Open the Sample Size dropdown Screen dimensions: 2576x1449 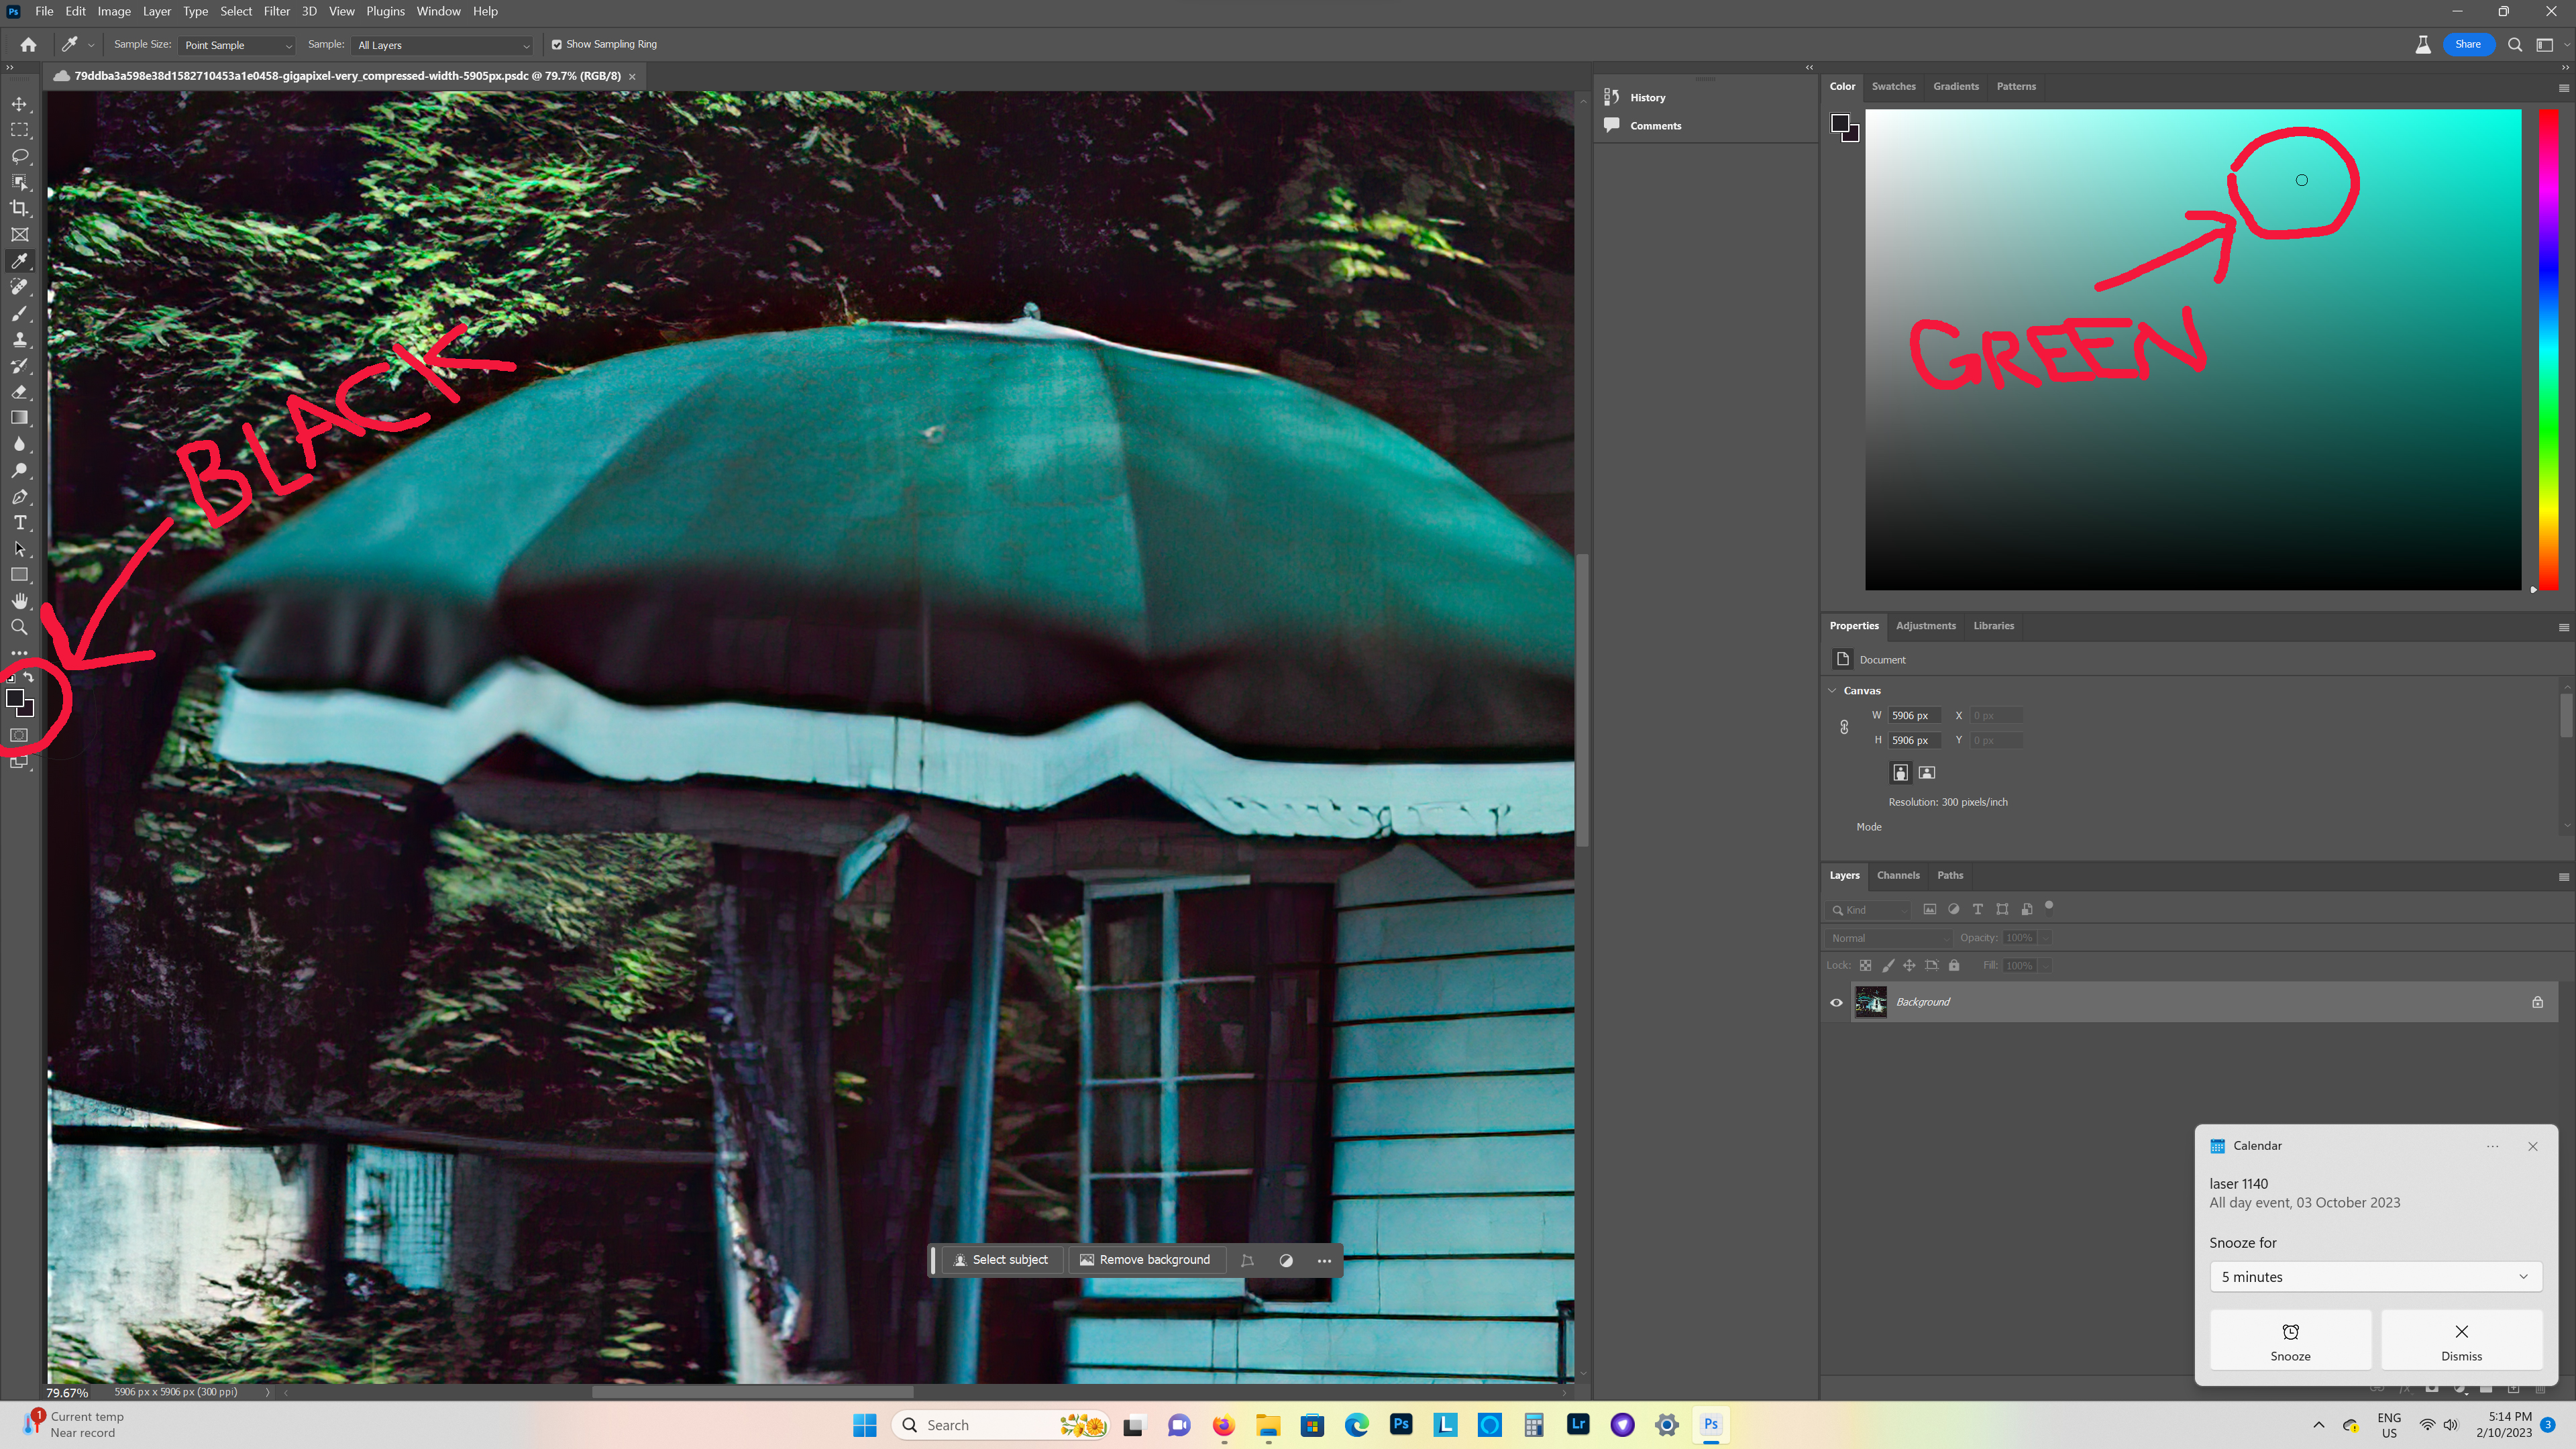(237, 45)
